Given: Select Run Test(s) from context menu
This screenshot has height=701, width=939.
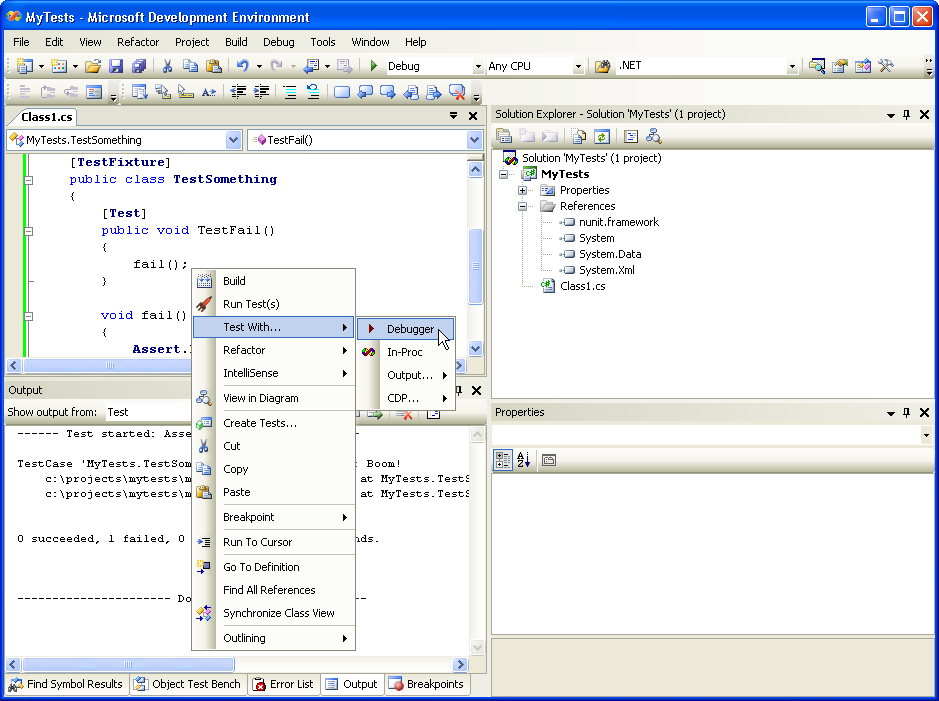Looking at the screenshot, I should point(274,304).
